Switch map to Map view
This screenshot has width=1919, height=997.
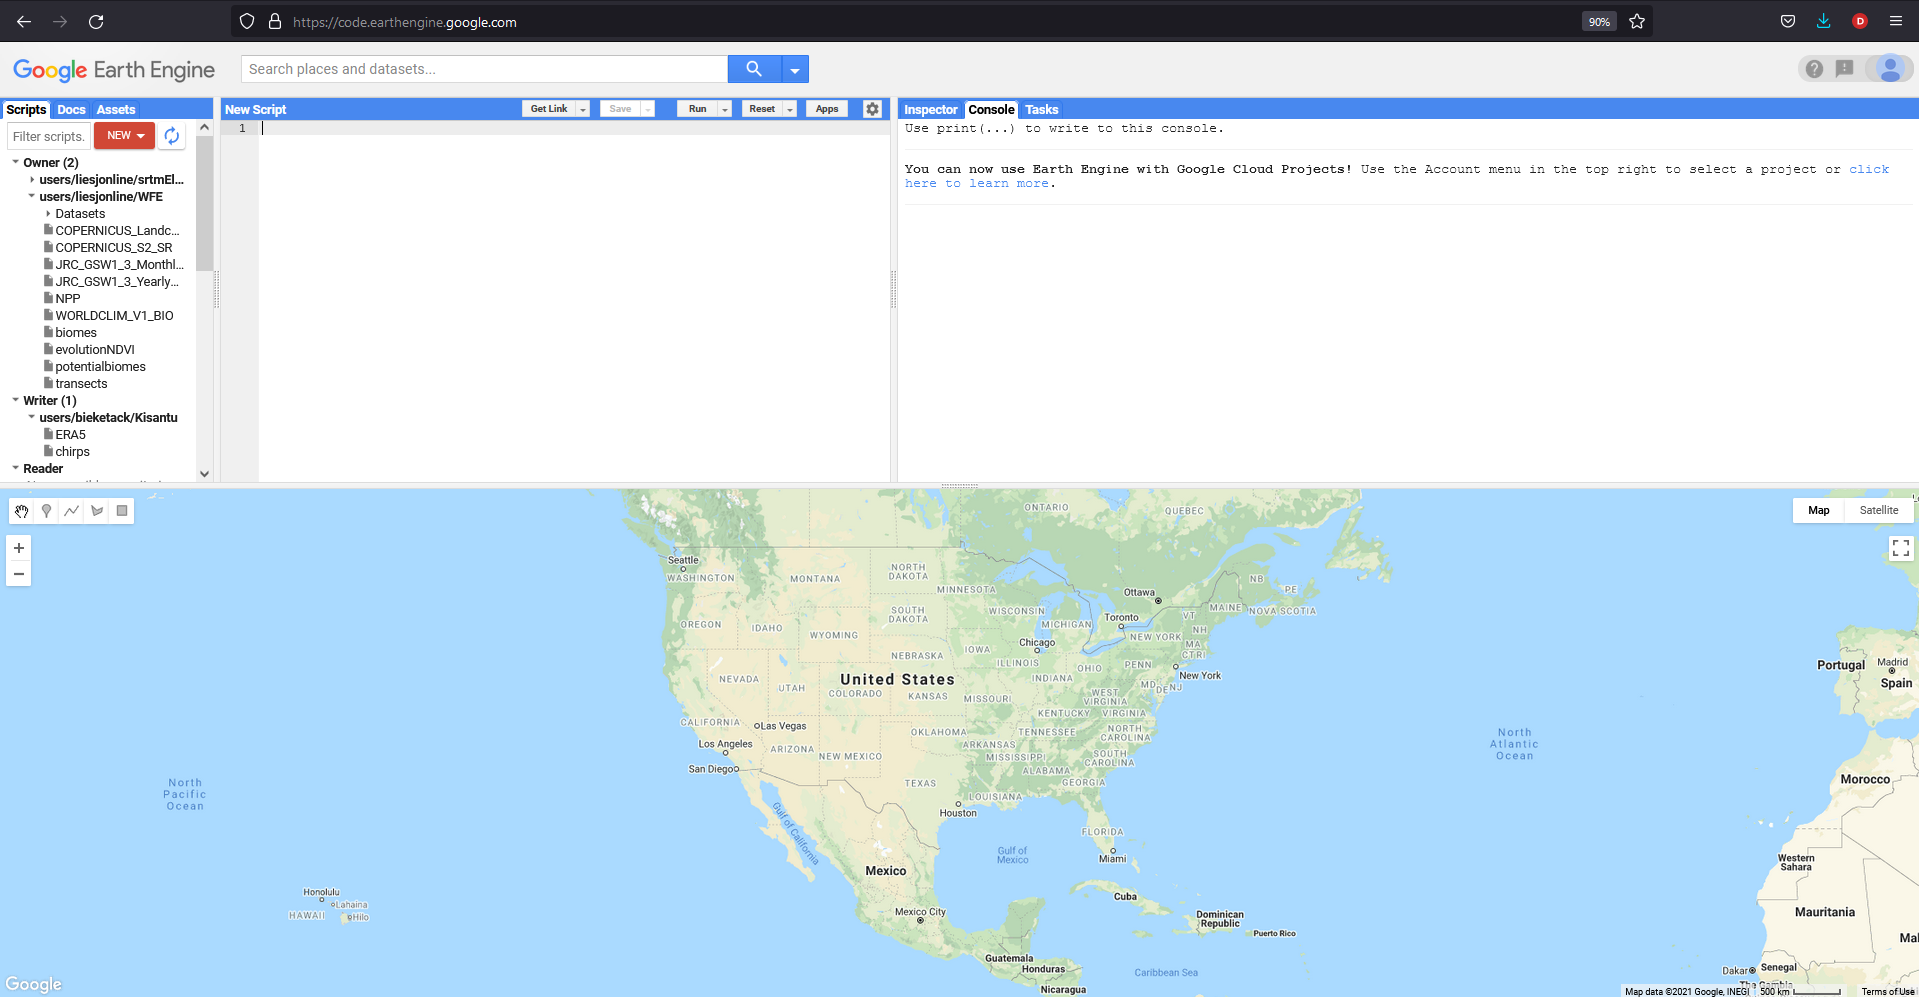[x=1819, y=510]
